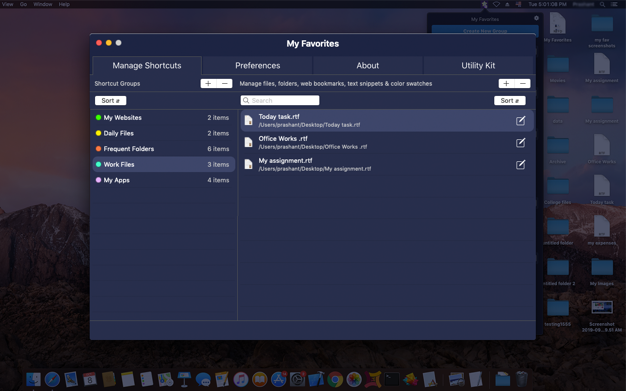Click pink color dot of My Apps
This screenshot has width=626, height=391.
coord(98,180)
